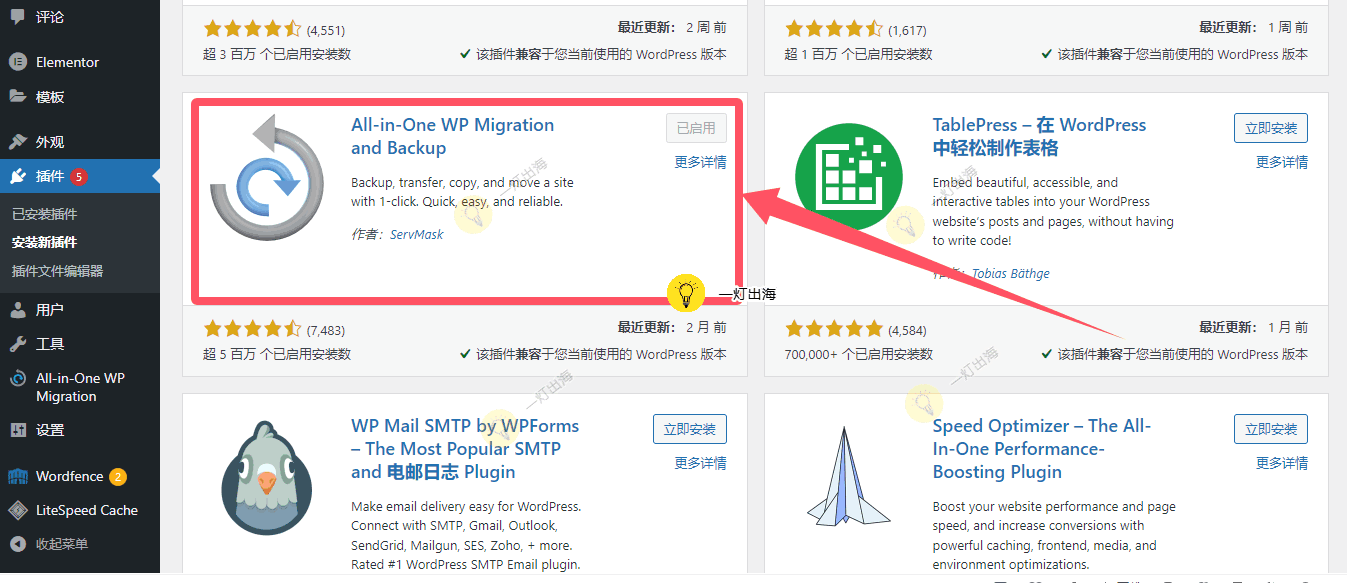Screen dimensions: 1347x583
Task: Click the All-in-One WP Migration plugin logo
Action: click(x=267, y=178)
